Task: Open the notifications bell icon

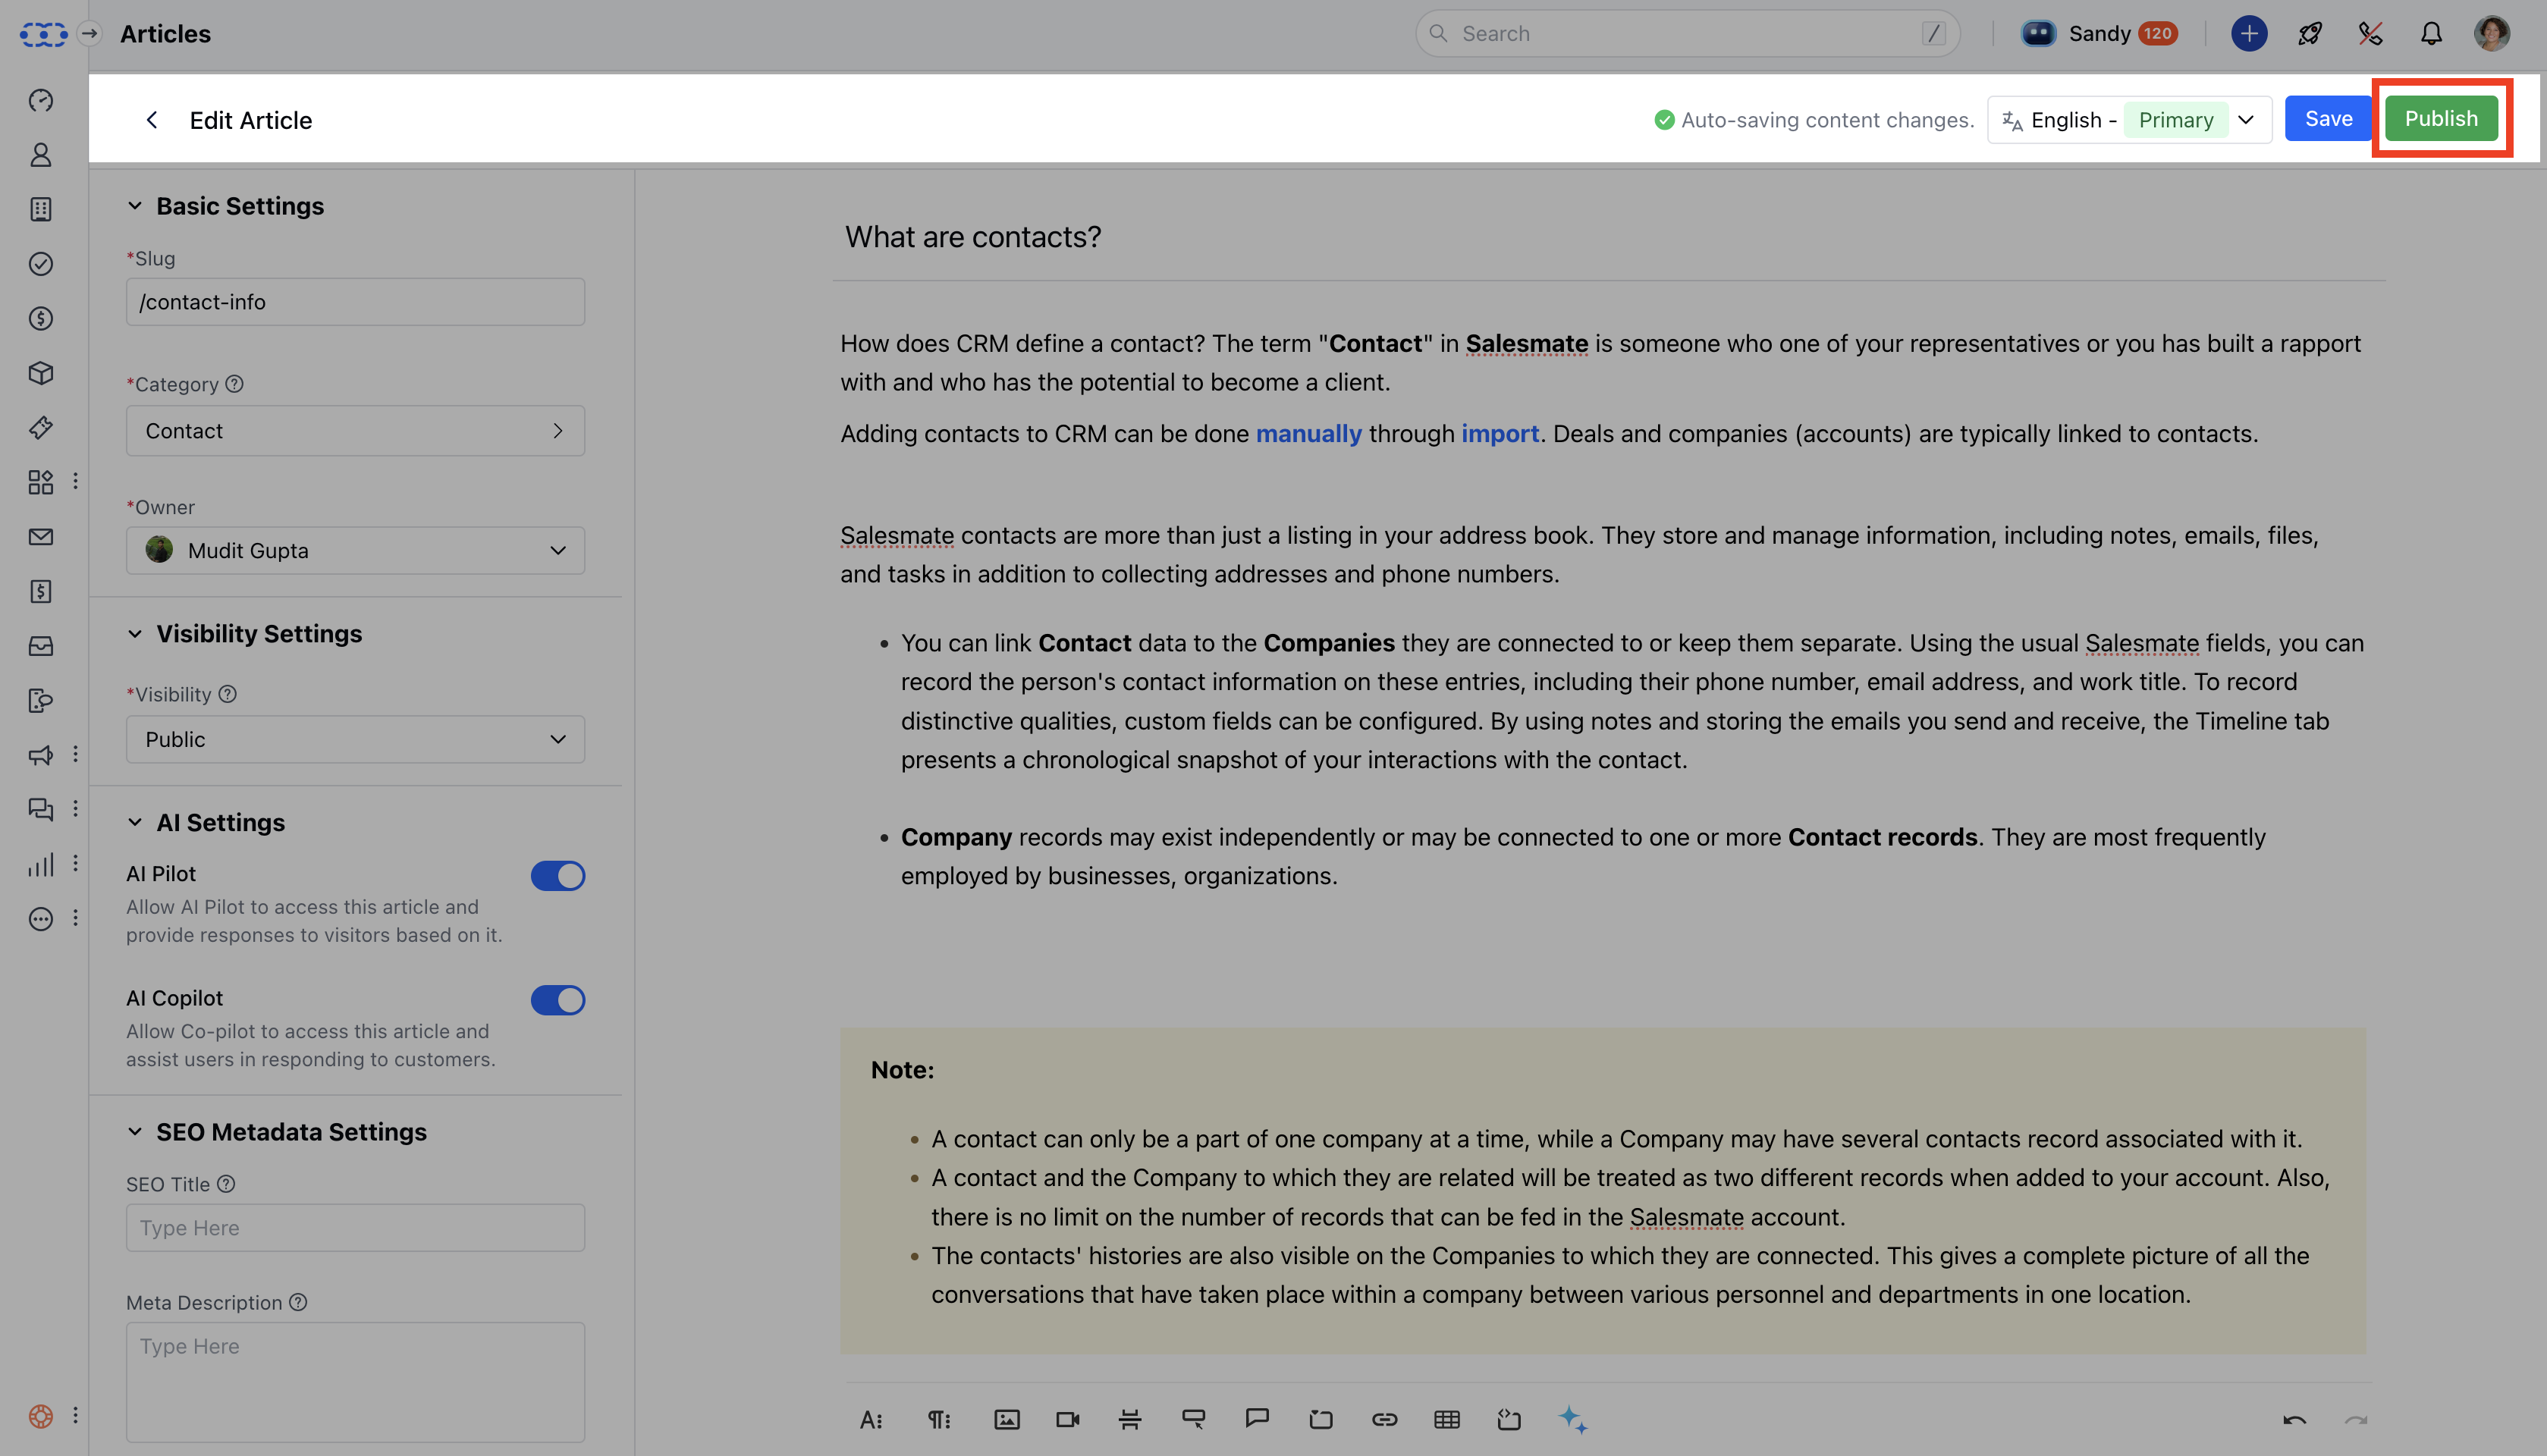Action: point(2431,34)
